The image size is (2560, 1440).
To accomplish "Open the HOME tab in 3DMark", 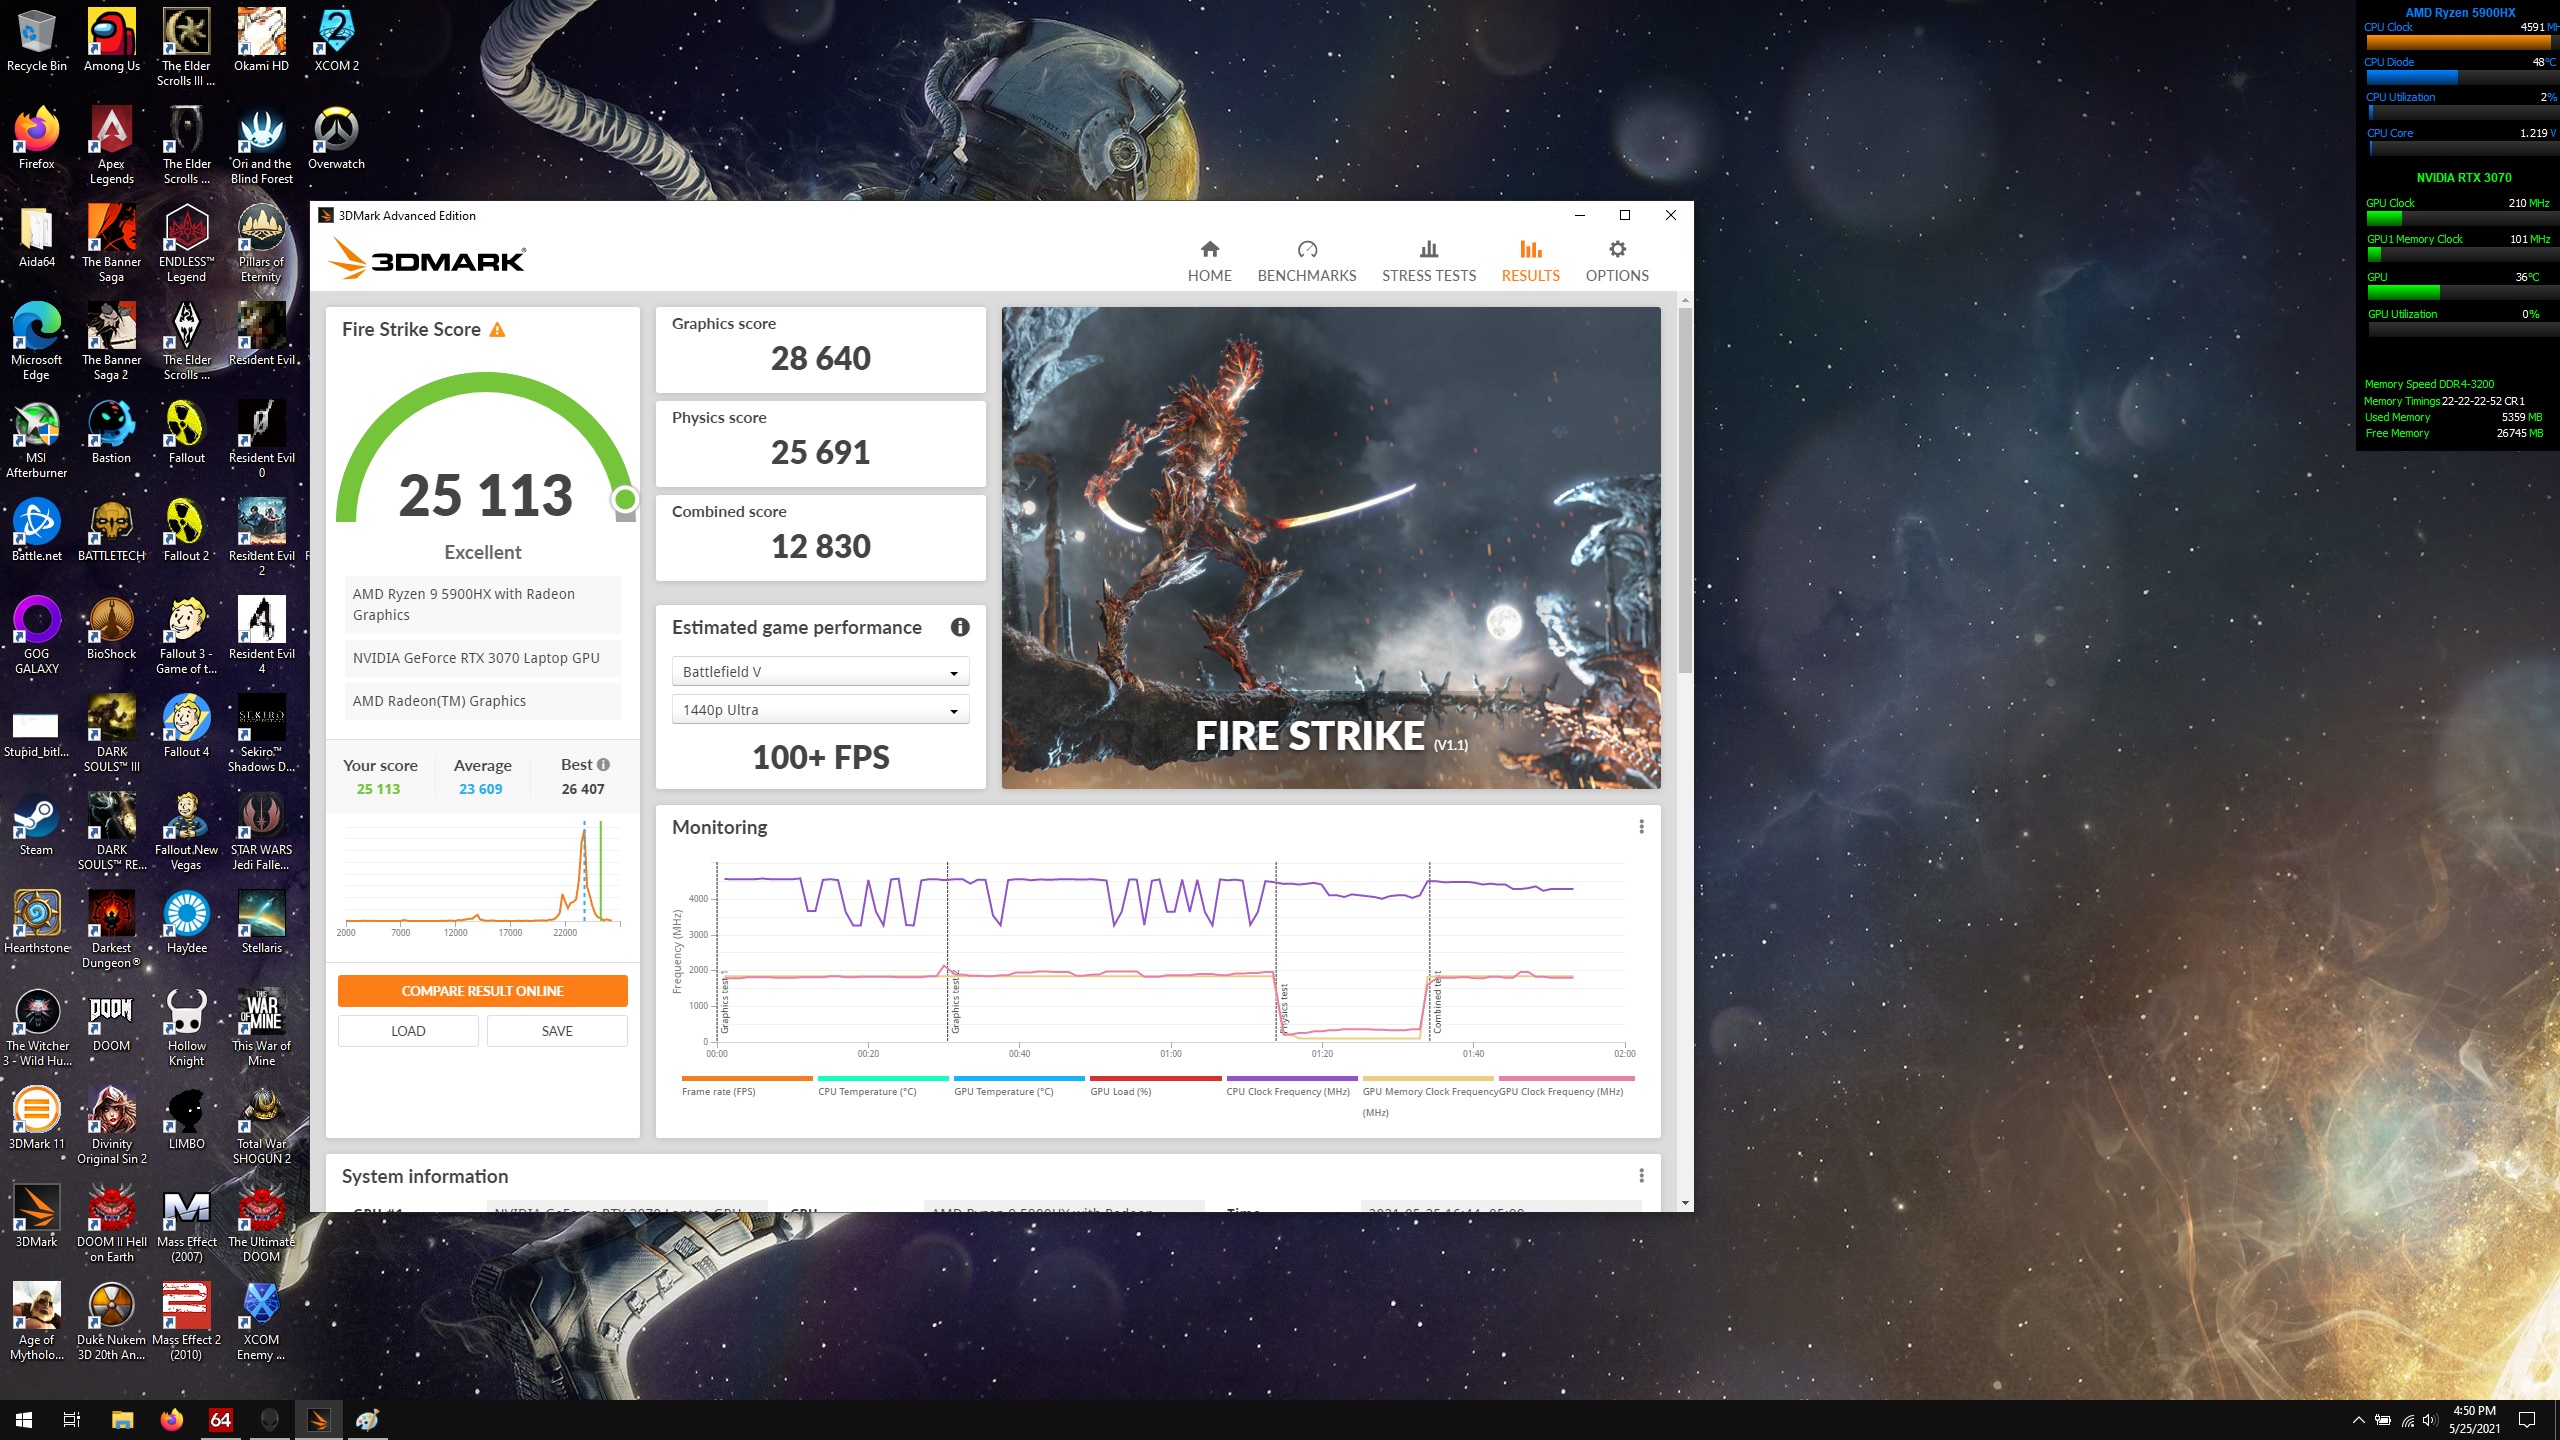I will [x=1209, y=261].
